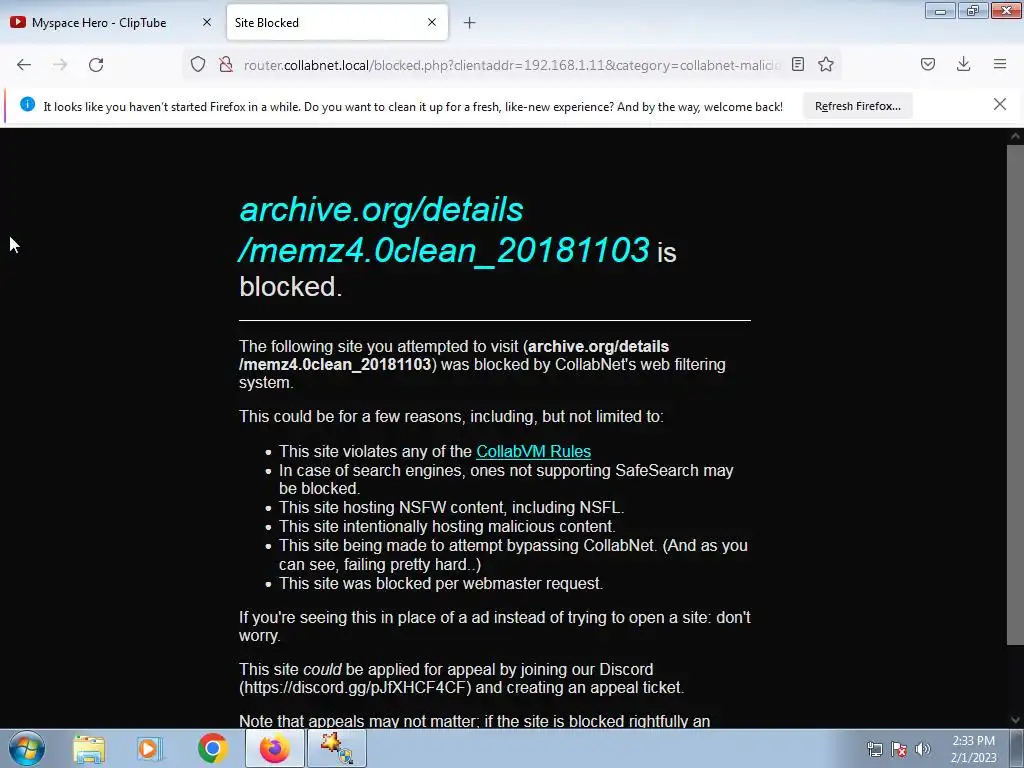Click the Discord invite URL text

coord(355,688)
